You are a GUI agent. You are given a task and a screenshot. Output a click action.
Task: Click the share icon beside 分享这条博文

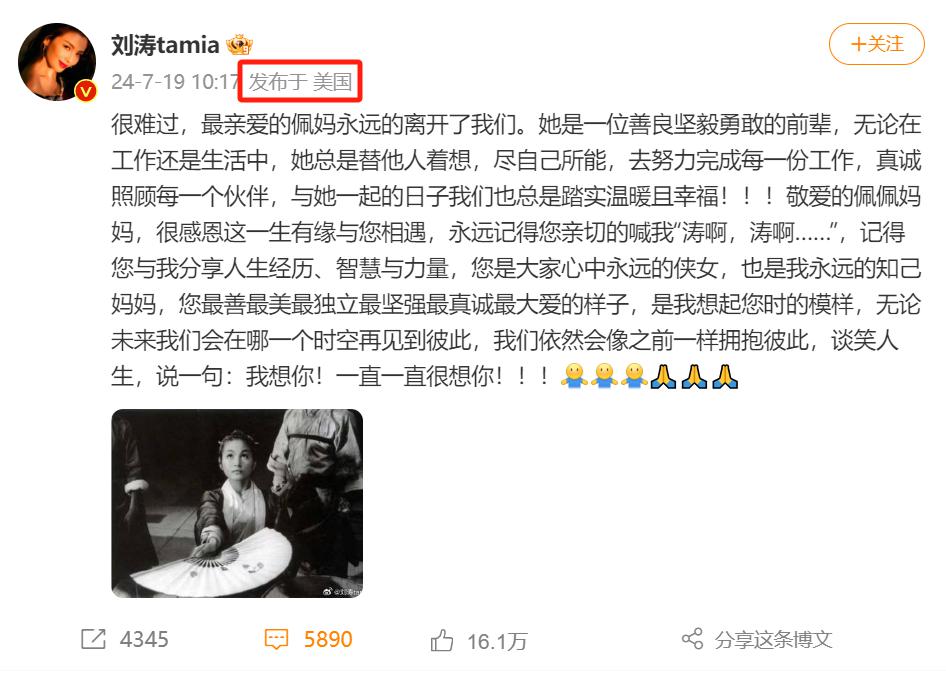point(692,639)
